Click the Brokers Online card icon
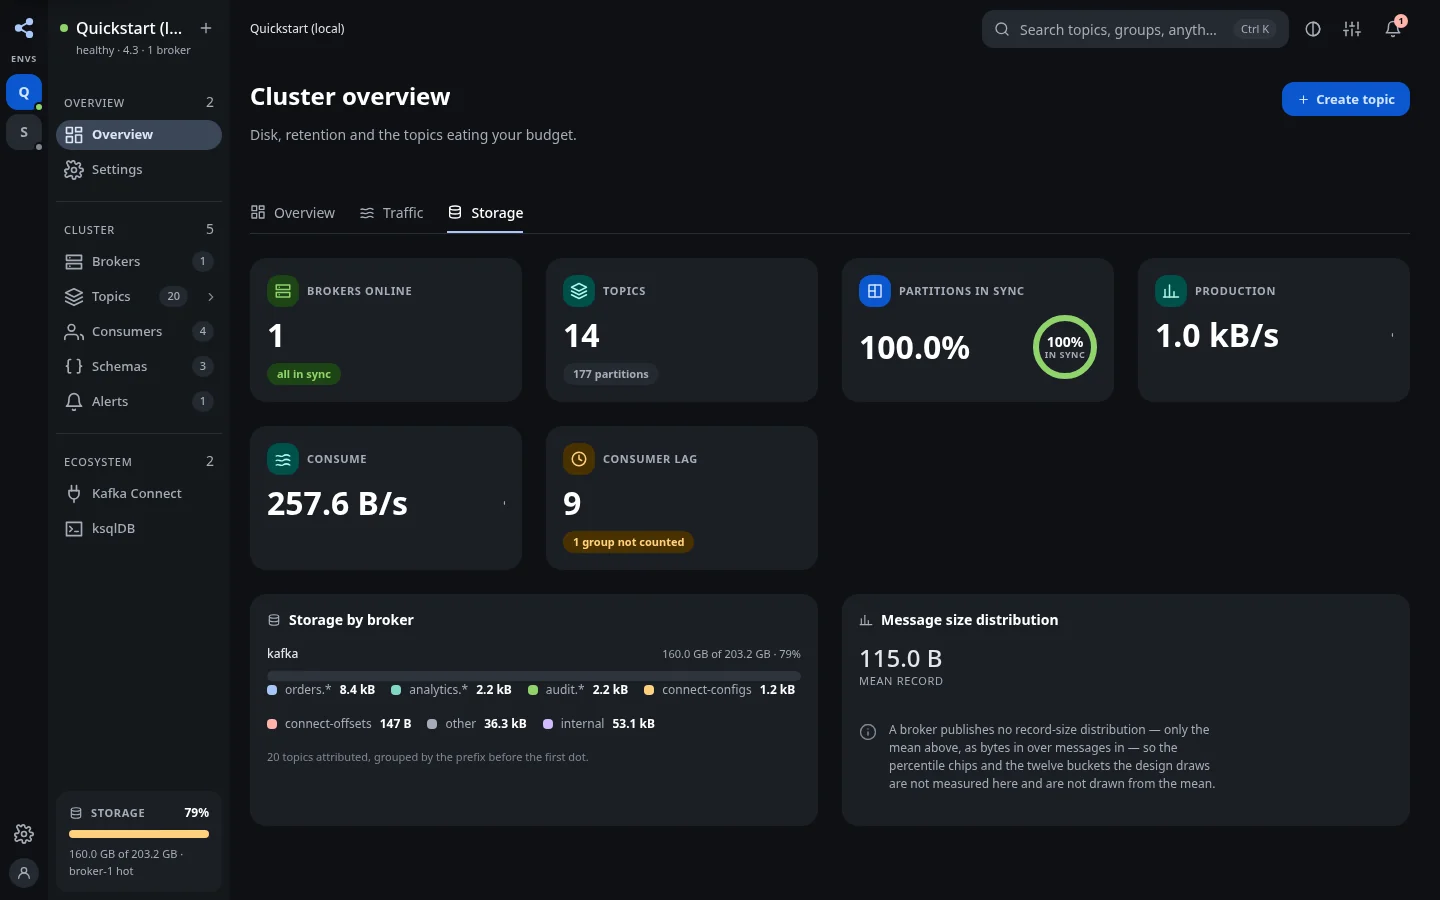1440x900 pixels. pos(283,291)
